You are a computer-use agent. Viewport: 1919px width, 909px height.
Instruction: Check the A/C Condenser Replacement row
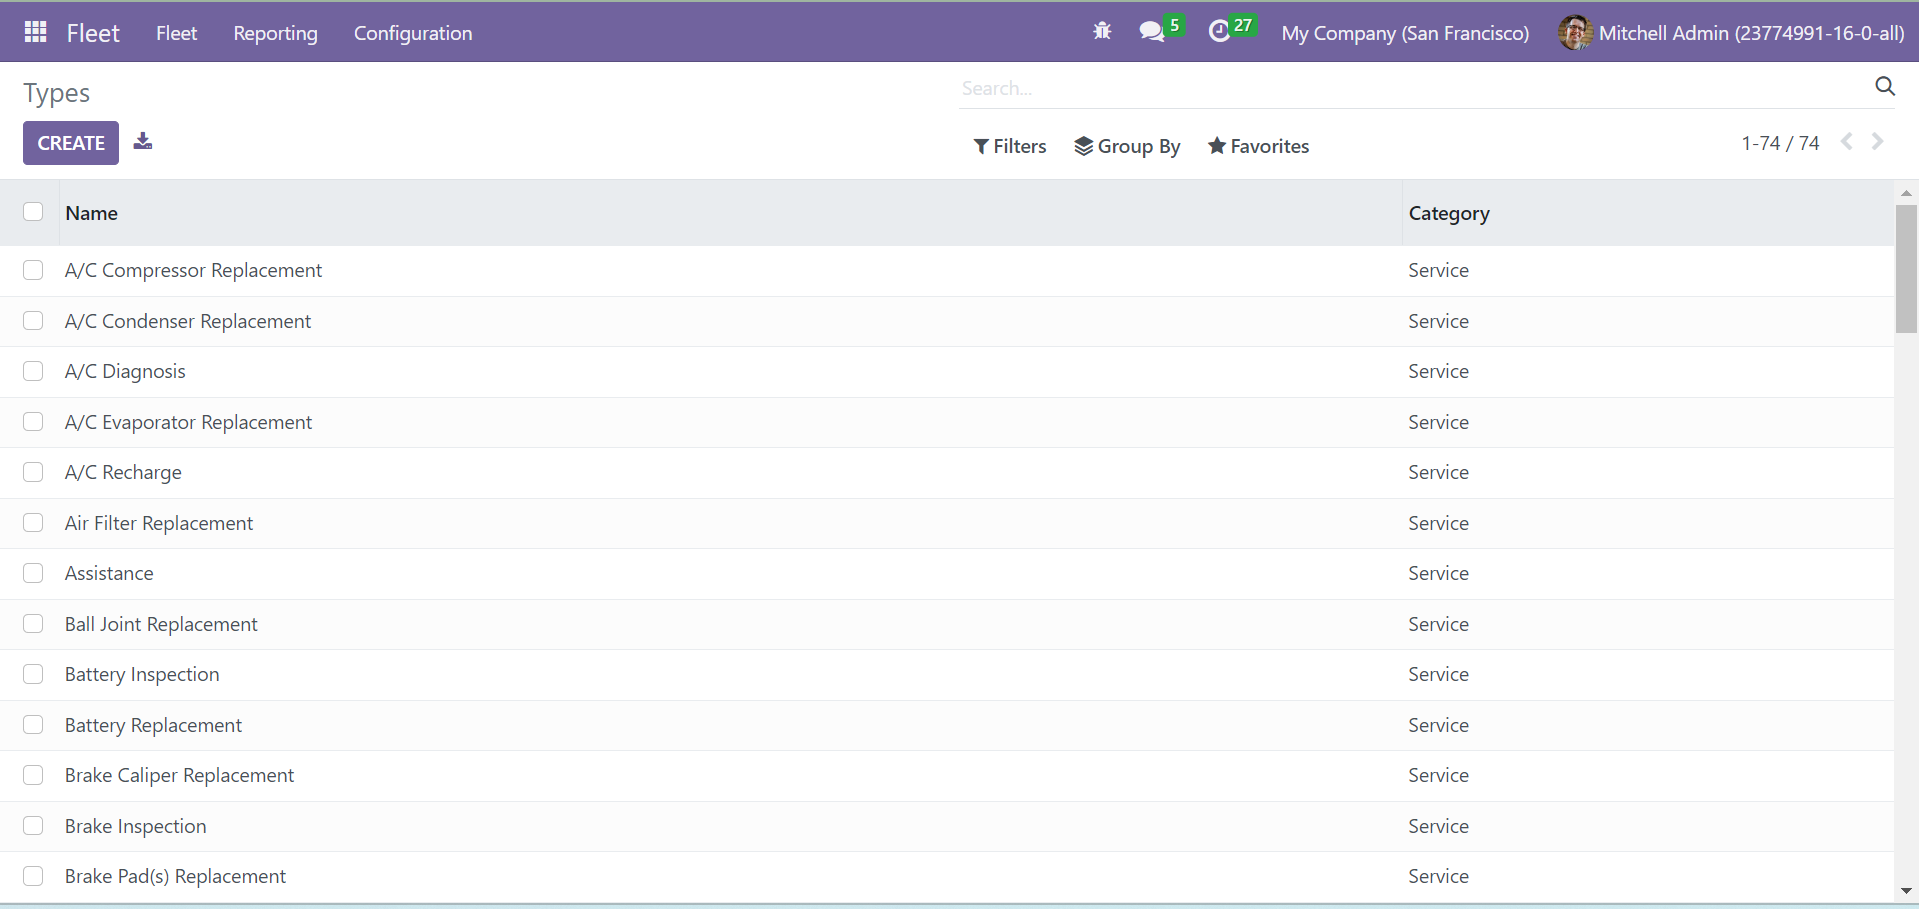[33, 320]
